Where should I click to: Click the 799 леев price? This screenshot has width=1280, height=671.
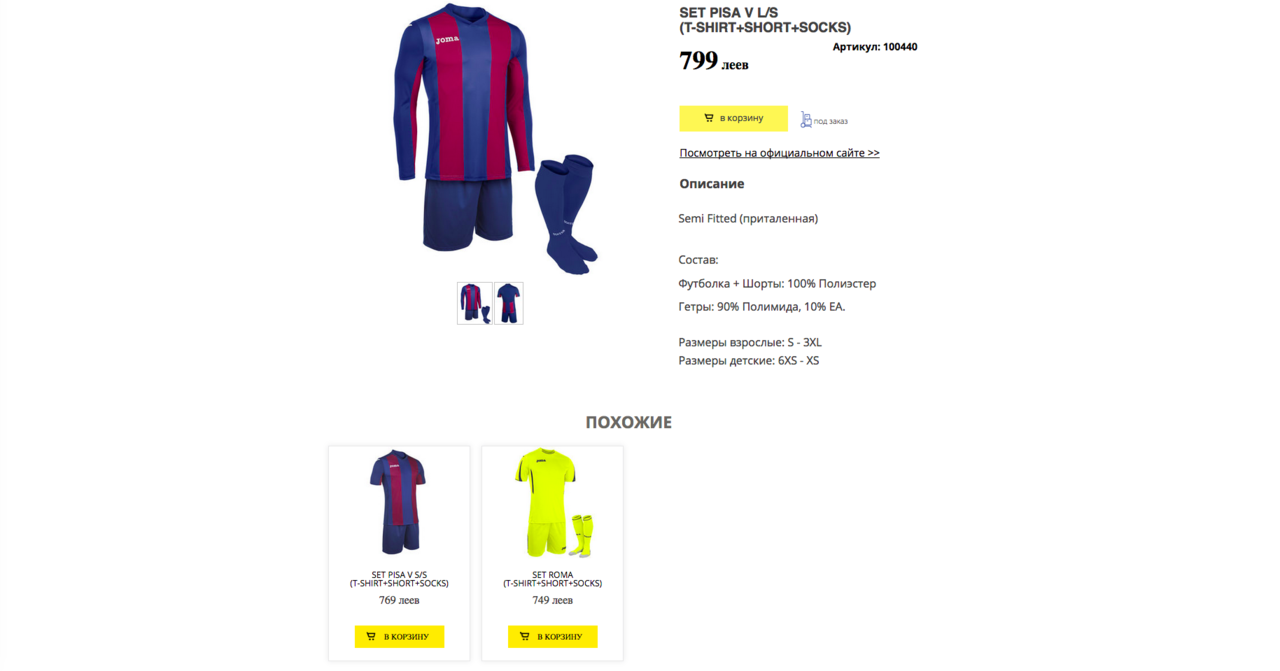coord(714,61)
